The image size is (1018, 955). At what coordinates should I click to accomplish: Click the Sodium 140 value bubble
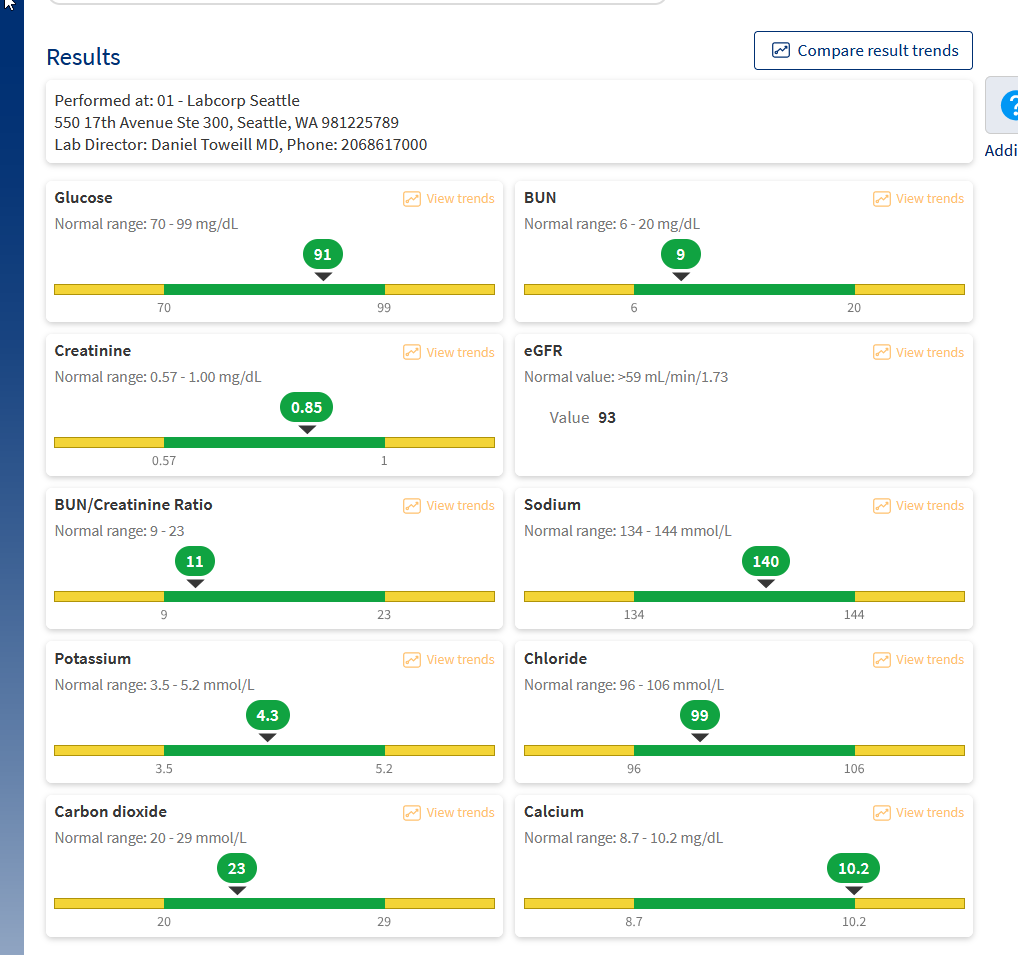(x=766, y=562)
